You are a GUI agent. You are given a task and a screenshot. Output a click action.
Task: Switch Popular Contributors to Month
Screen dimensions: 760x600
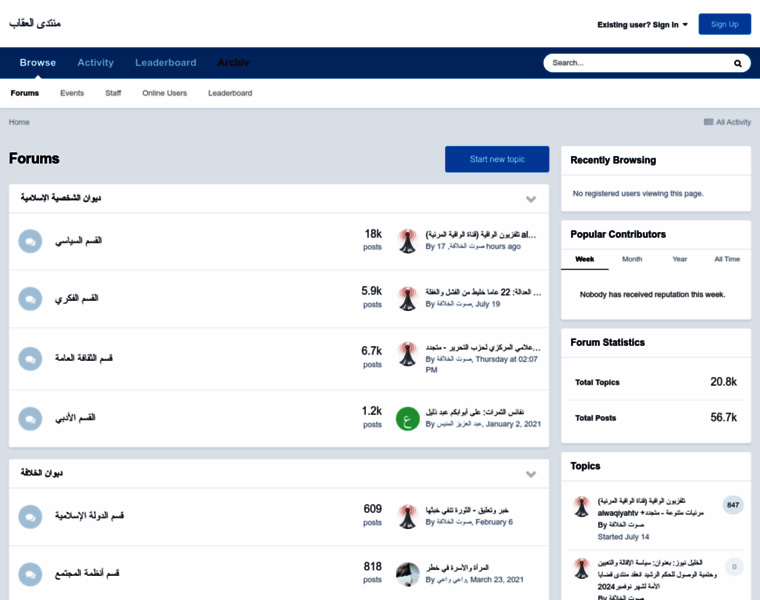pos(632,259)
